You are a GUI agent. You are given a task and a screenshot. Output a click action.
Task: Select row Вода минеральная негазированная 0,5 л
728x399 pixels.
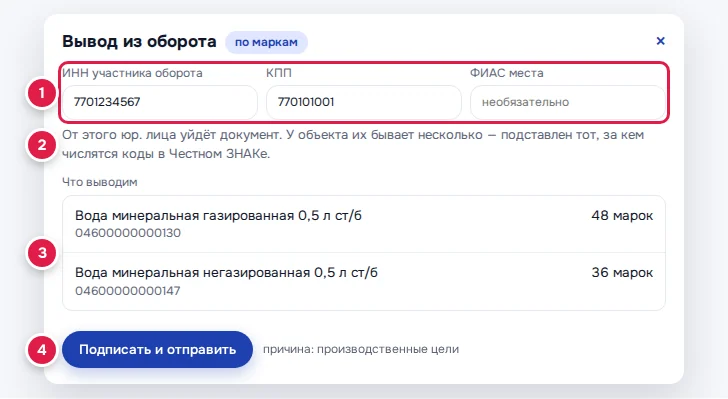[364, 281]
